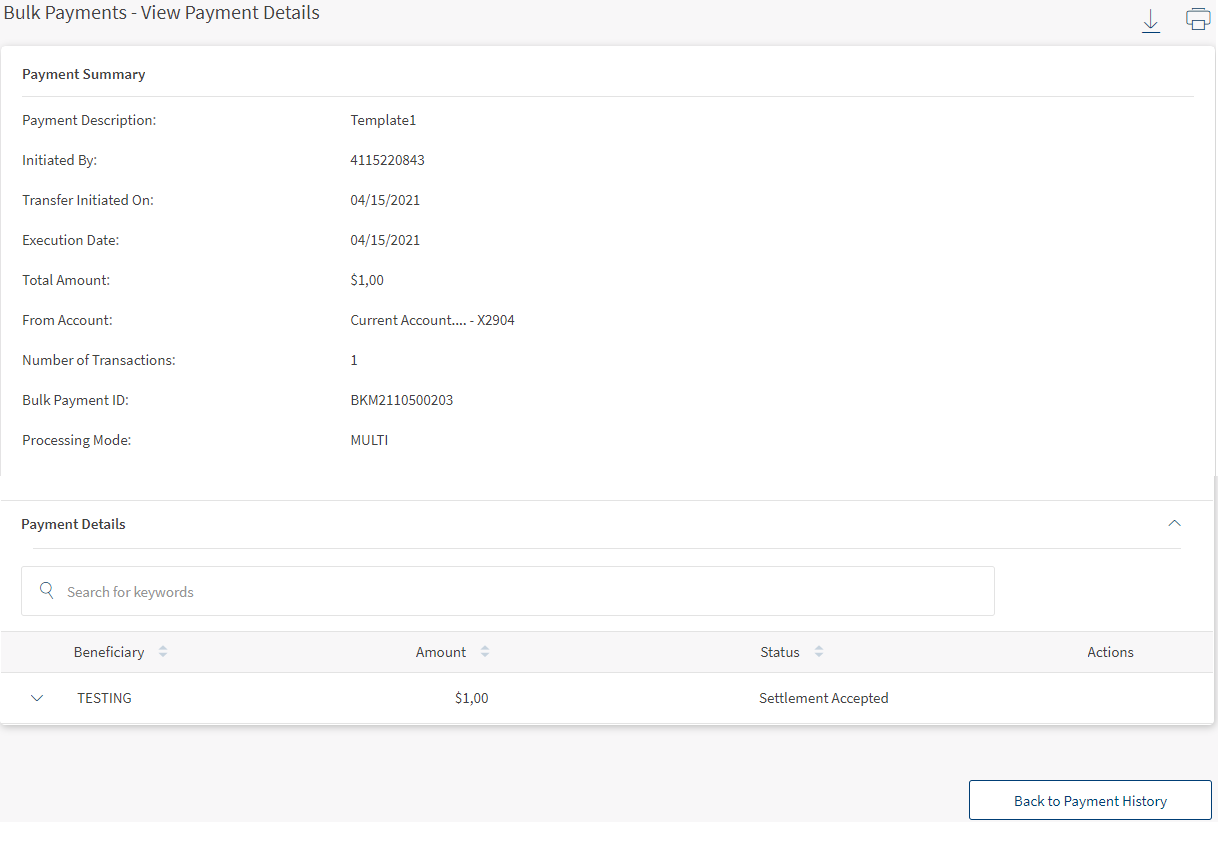Download the payment details
Image resolution: width=1222 pixels, height=842 pixels.
1150,20
